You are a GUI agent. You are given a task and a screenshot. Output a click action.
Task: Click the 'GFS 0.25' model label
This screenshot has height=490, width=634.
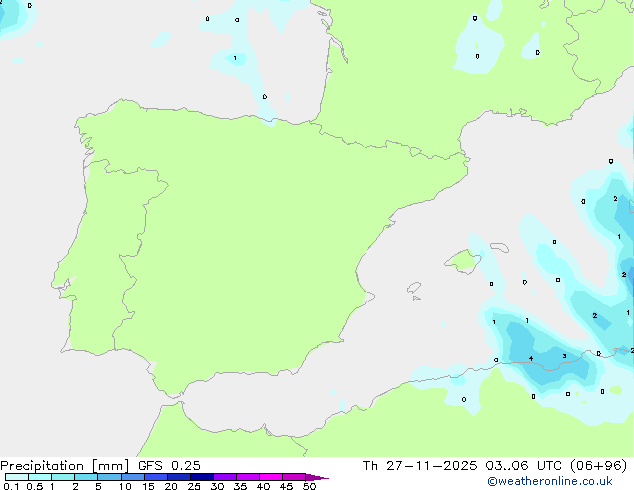169,466
